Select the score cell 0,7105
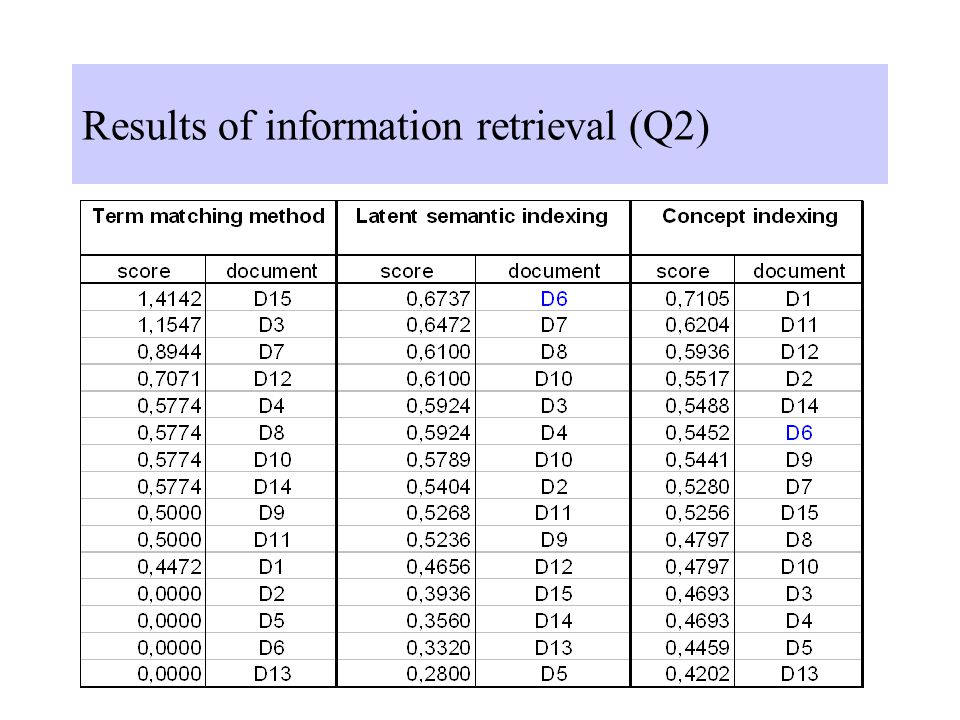 tap(683, 298)
